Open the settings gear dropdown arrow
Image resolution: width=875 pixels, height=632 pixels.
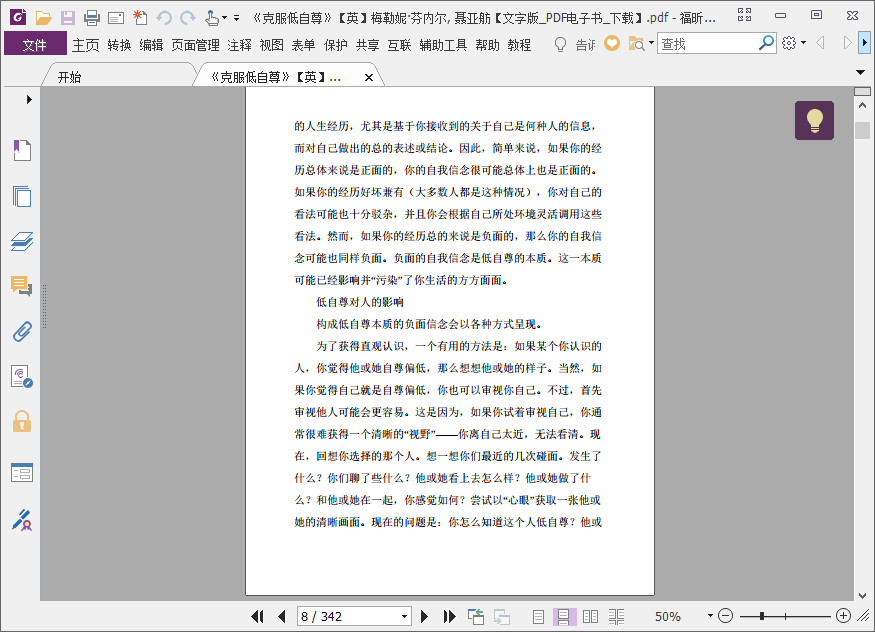coord(803,43)
